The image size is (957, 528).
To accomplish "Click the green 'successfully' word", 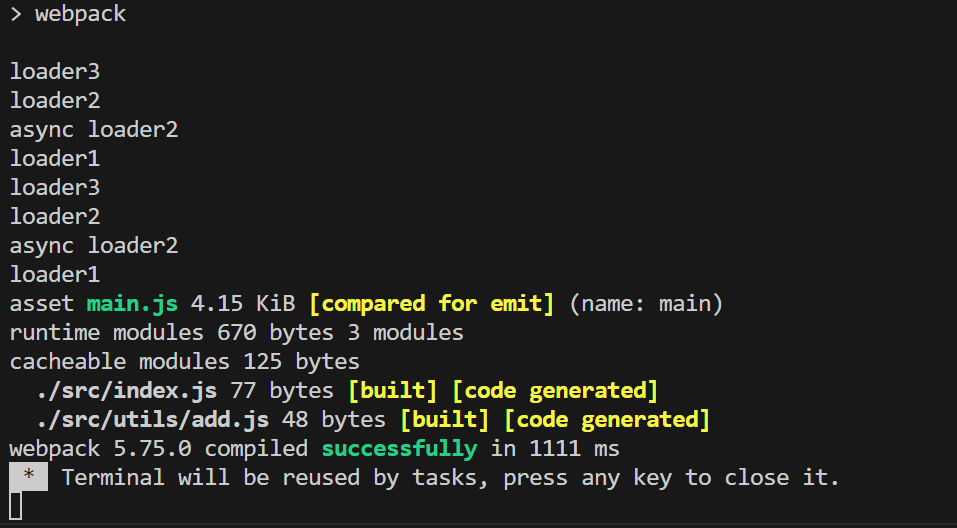I will (x=399, y=448).
